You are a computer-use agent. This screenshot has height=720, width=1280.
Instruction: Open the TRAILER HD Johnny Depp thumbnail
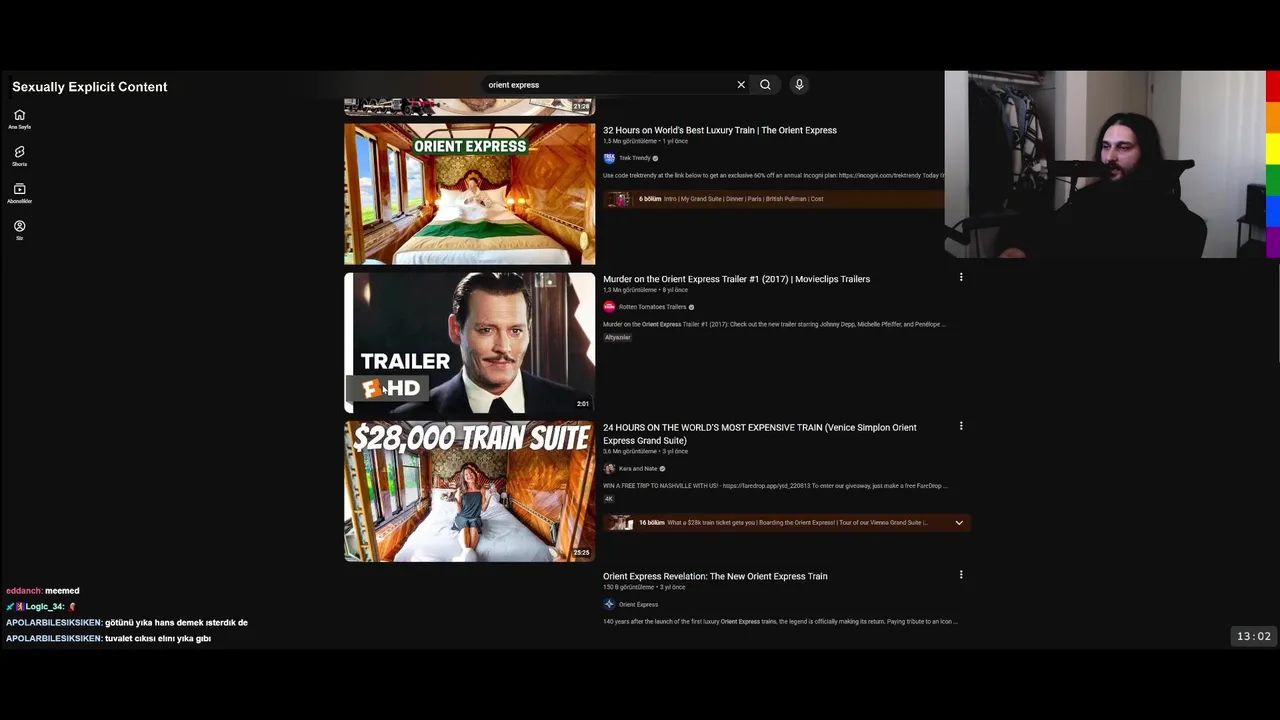[469, 342]
